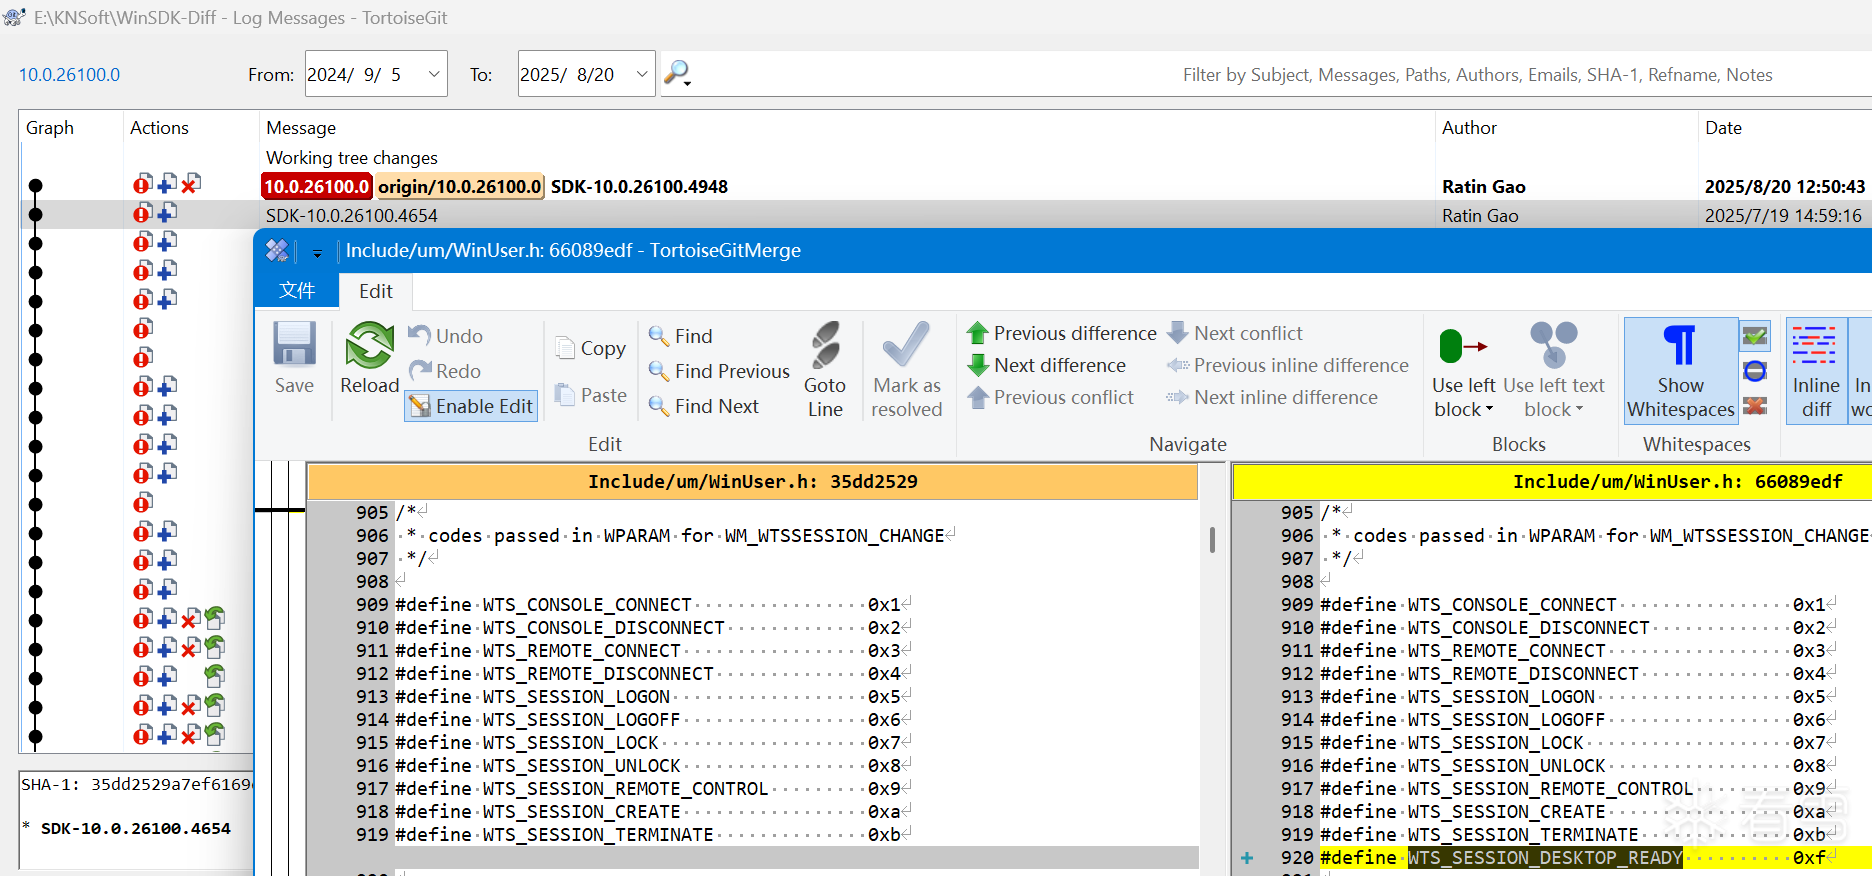Jump to Previous difference with the up arrow
This screenshot has height=876, width=1872.
(x=978, y=332)
